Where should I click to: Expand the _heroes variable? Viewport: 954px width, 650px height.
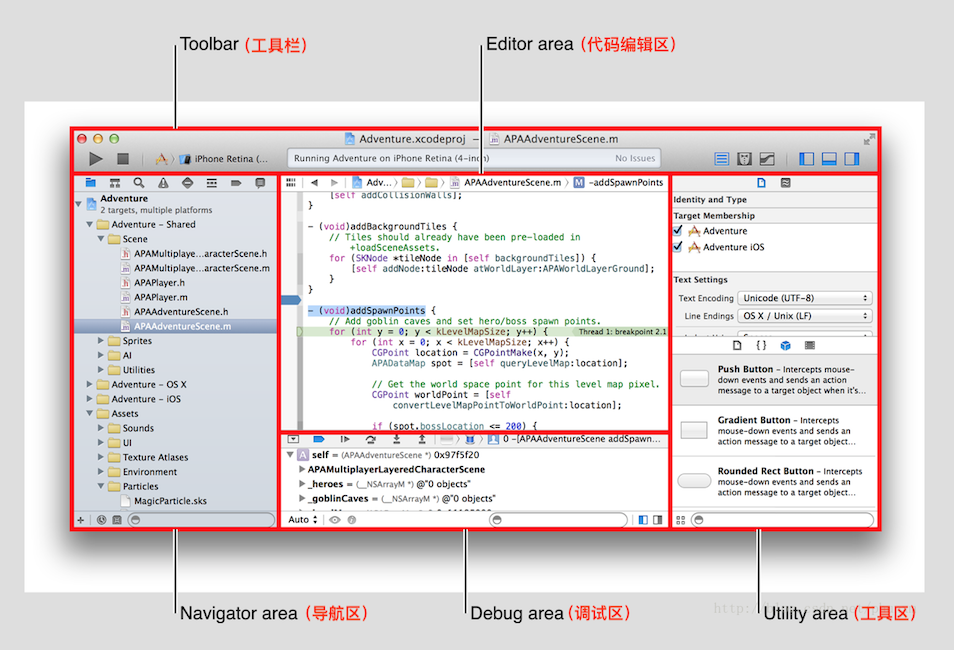point(302,484)
